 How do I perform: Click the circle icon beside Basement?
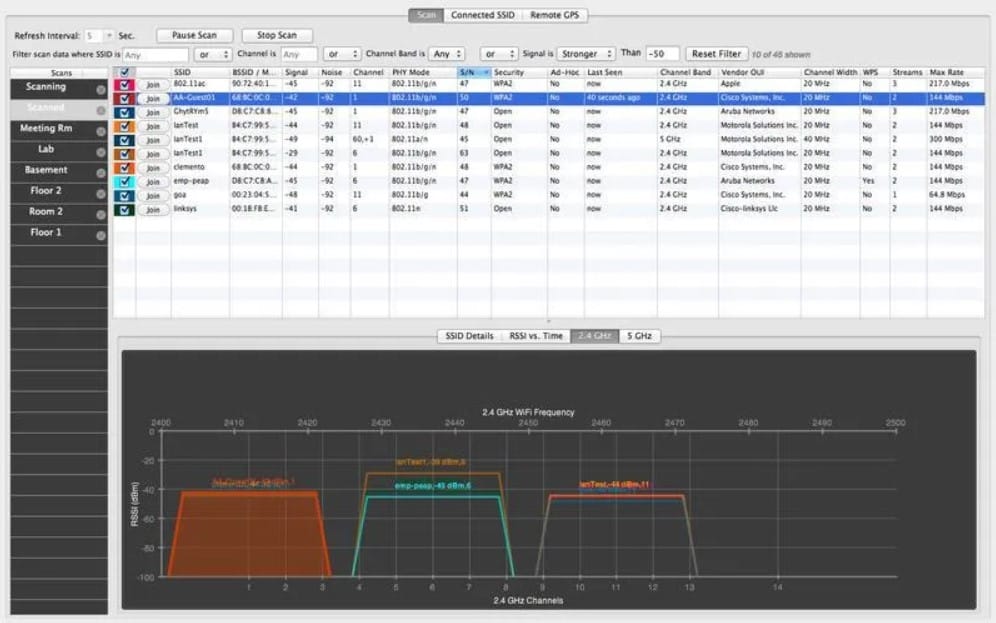point(100,173)
